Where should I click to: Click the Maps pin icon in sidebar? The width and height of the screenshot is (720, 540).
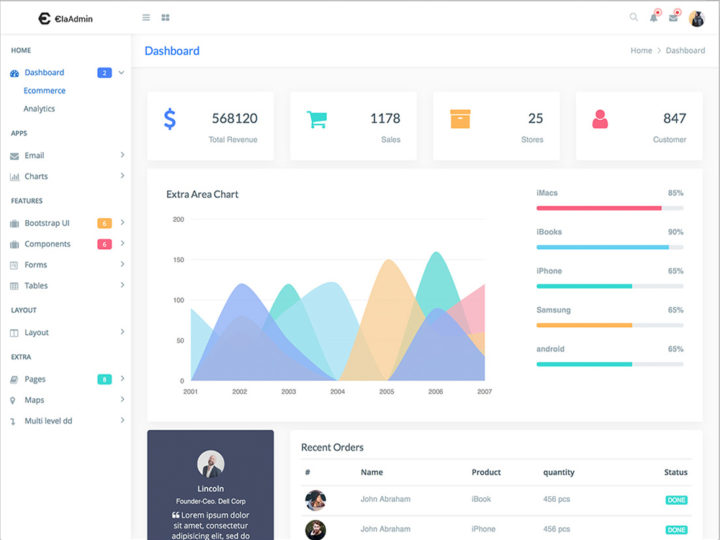(x=13, y=400)
